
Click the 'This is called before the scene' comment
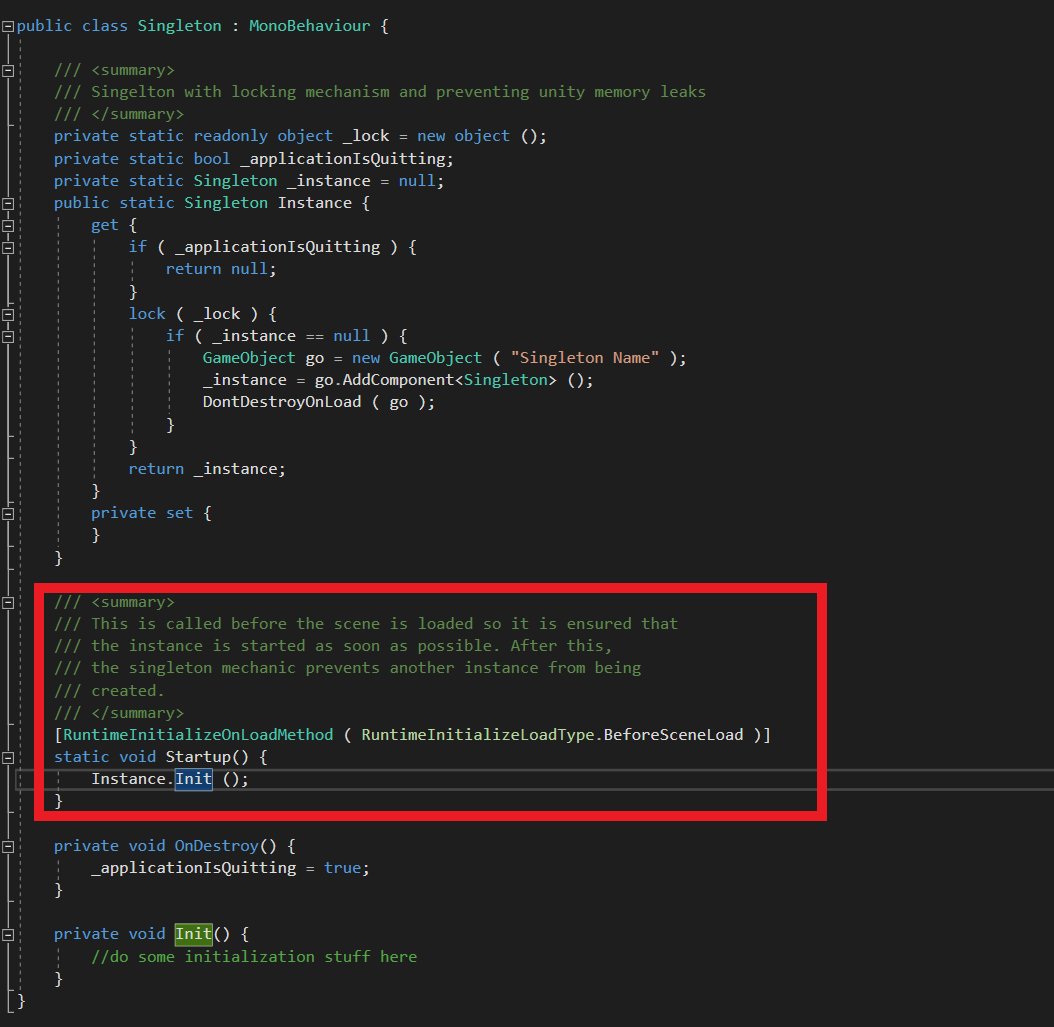pyautogui.click(x=366, y=624)
